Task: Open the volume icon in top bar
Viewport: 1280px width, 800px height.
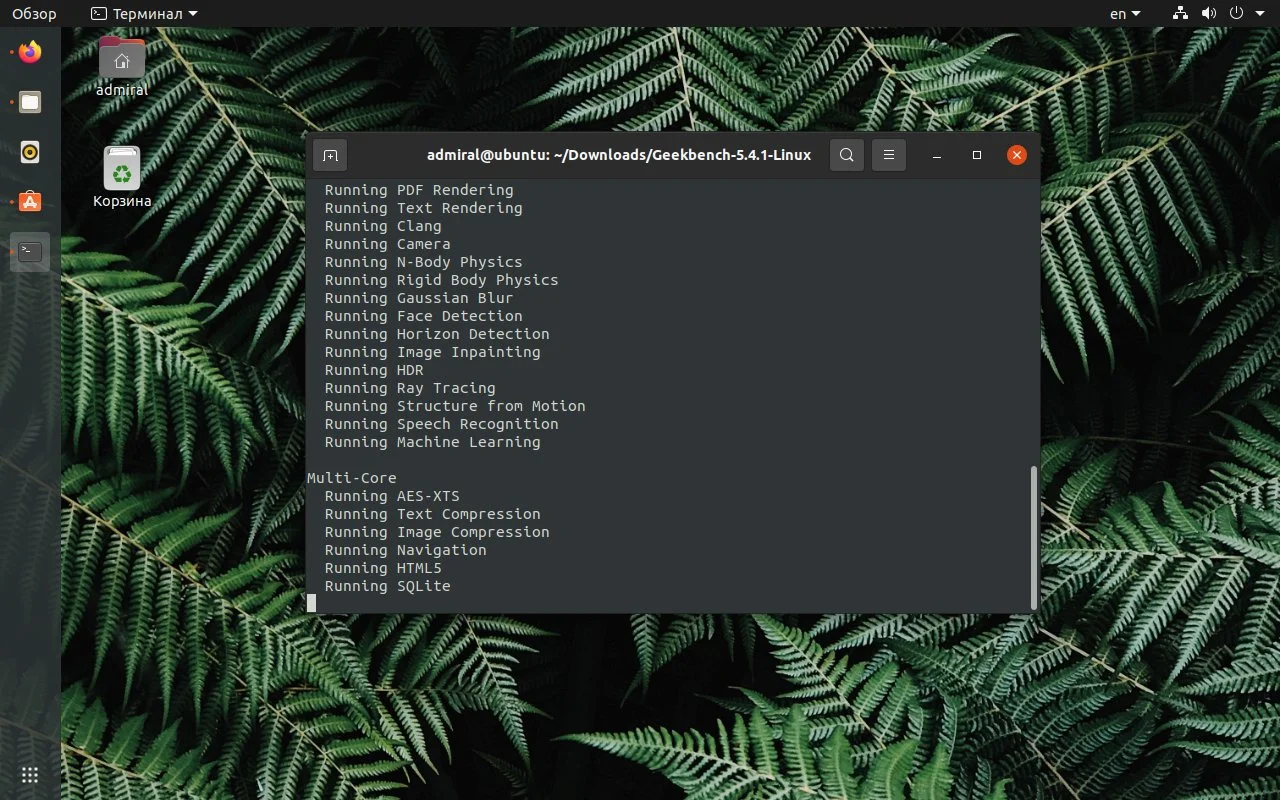Action: [x=1208, y=14]
